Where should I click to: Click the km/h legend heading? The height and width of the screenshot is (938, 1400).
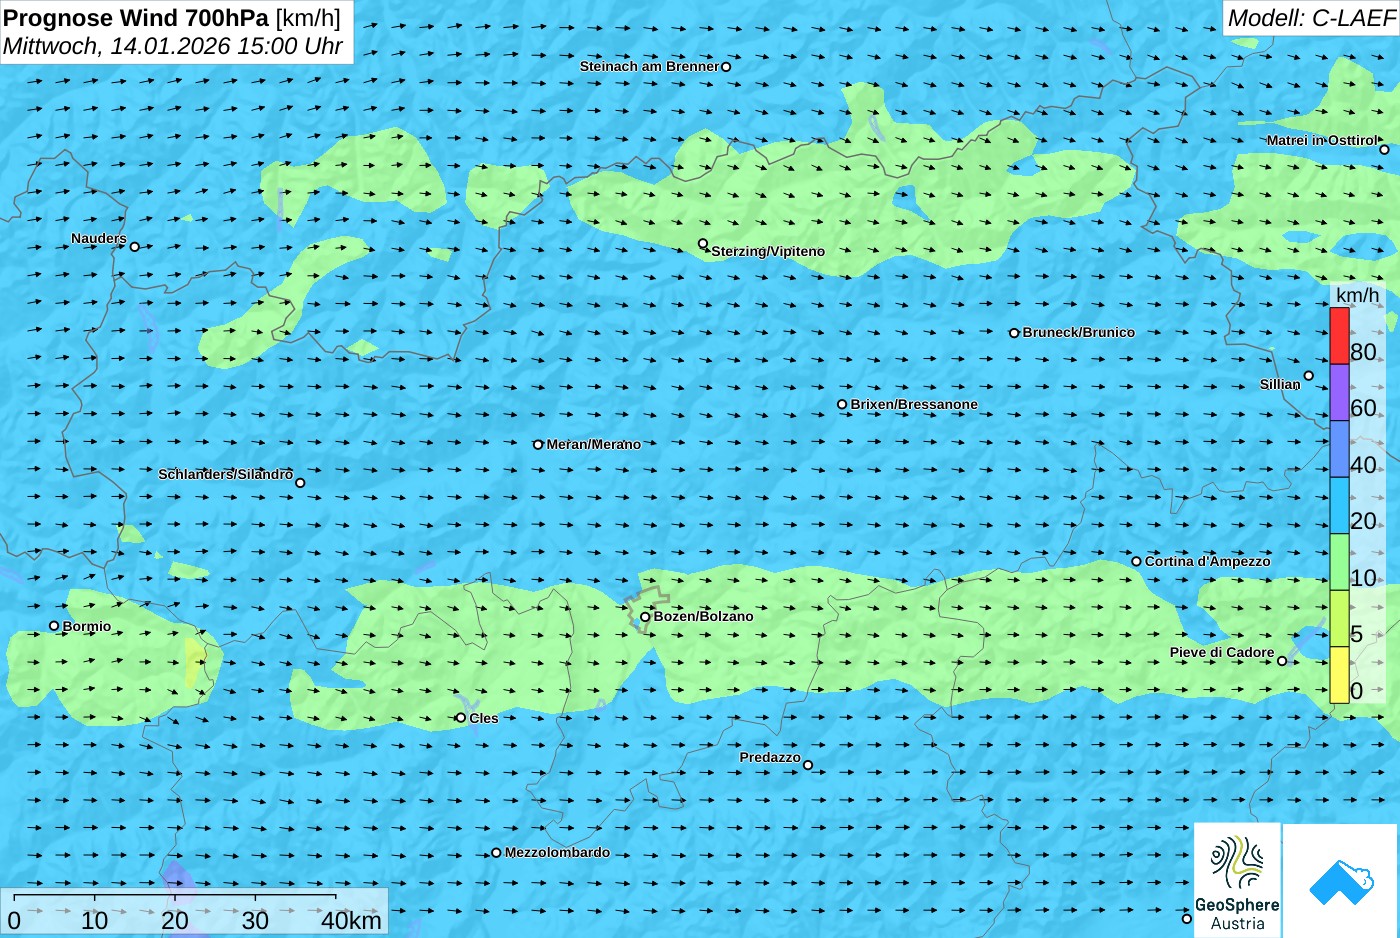click(x=1357, y=295)
